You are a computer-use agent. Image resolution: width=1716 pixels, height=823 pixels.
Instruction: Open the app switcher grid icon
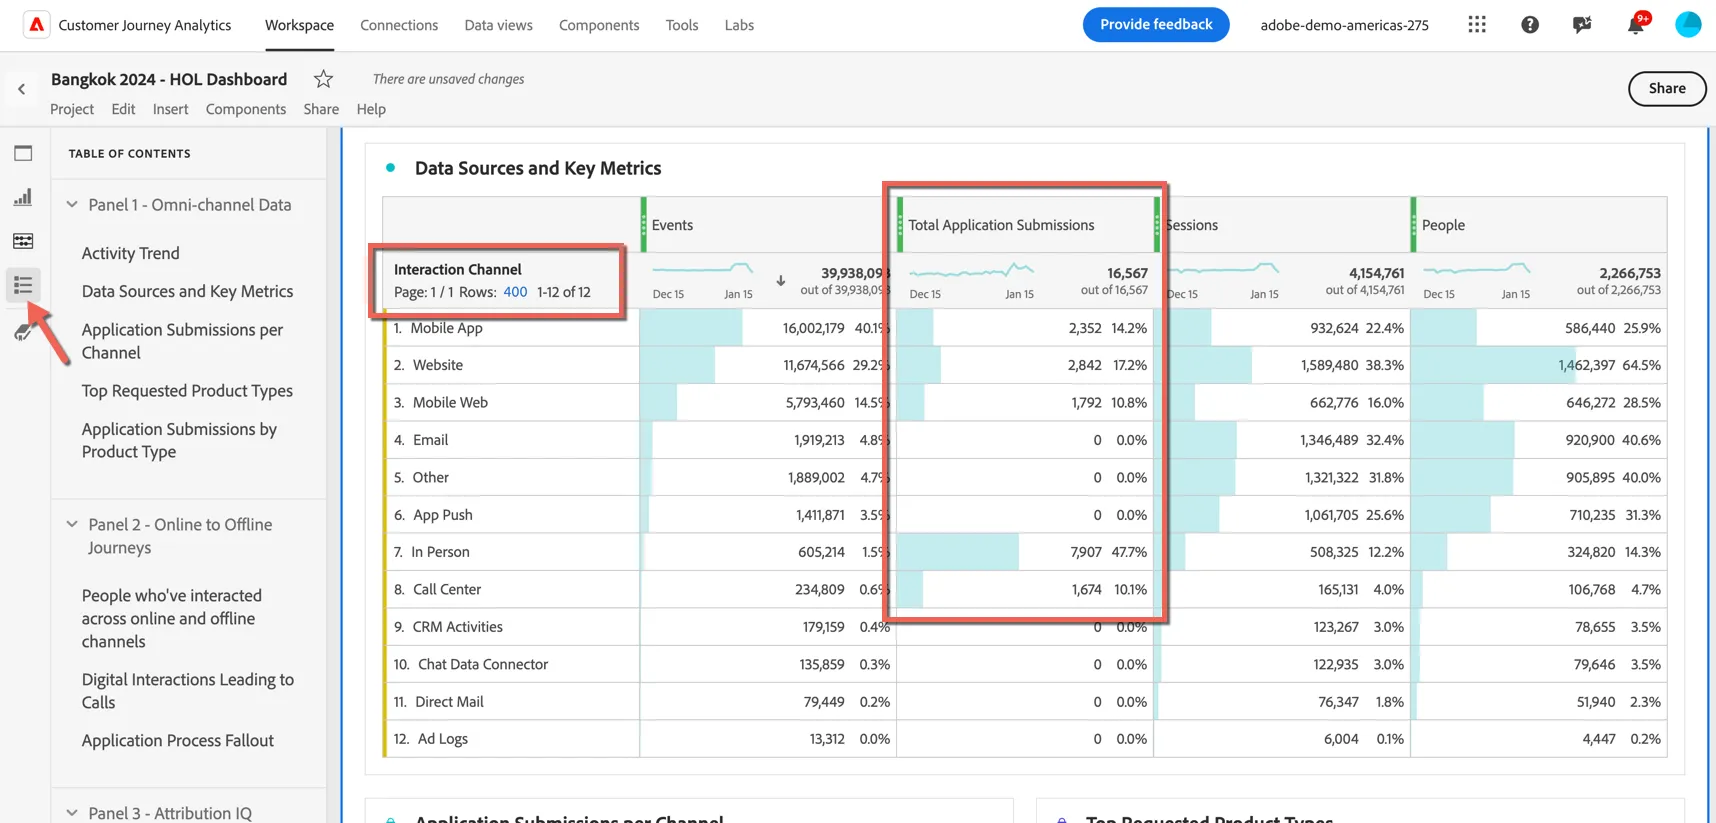[1477, 25]
